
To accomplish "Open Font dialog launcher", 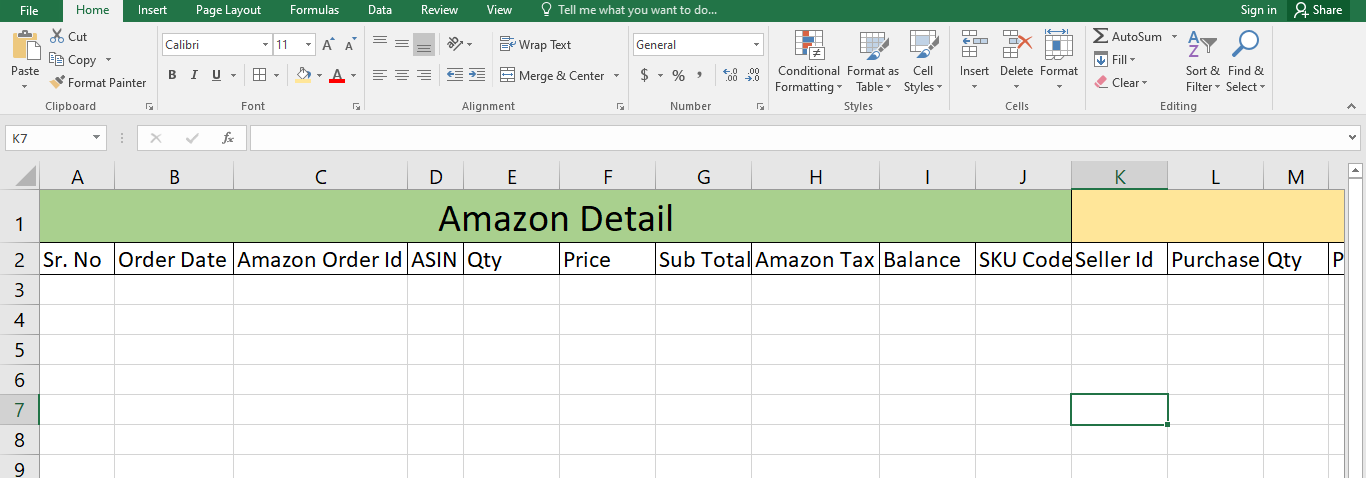I will 355,106.
